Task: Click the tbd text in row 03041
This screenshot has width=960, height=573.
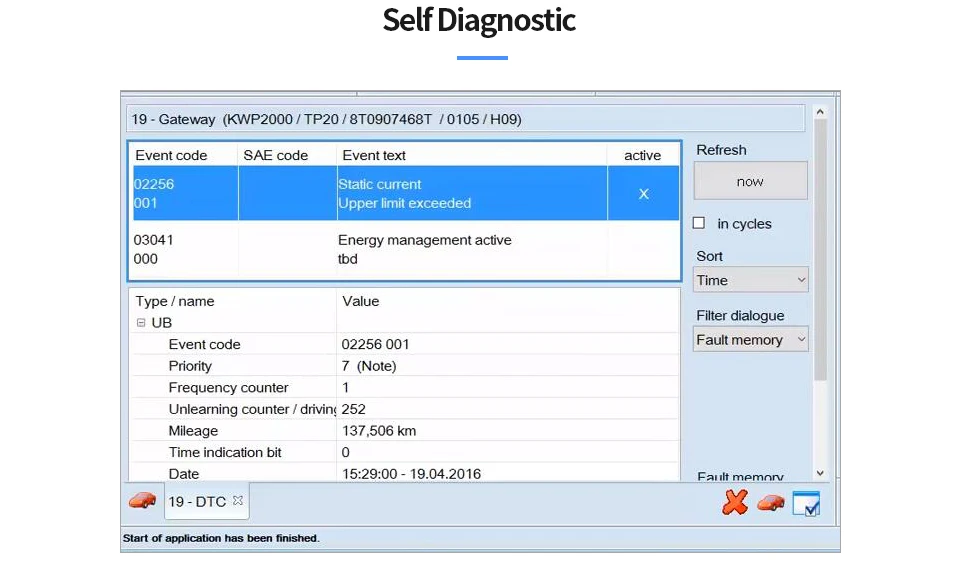Action: [348, 259]
